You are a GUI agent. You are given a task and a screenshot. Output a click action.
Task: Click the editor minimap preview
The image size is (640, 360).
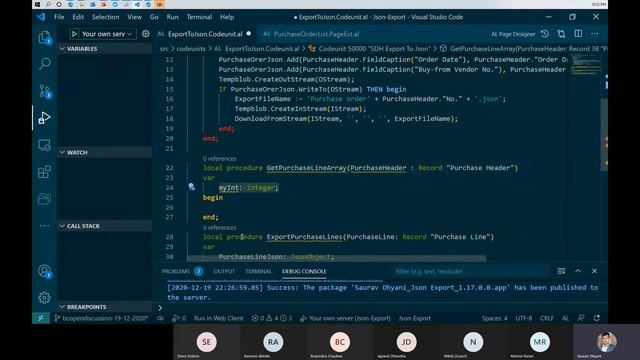coord(586,65)
